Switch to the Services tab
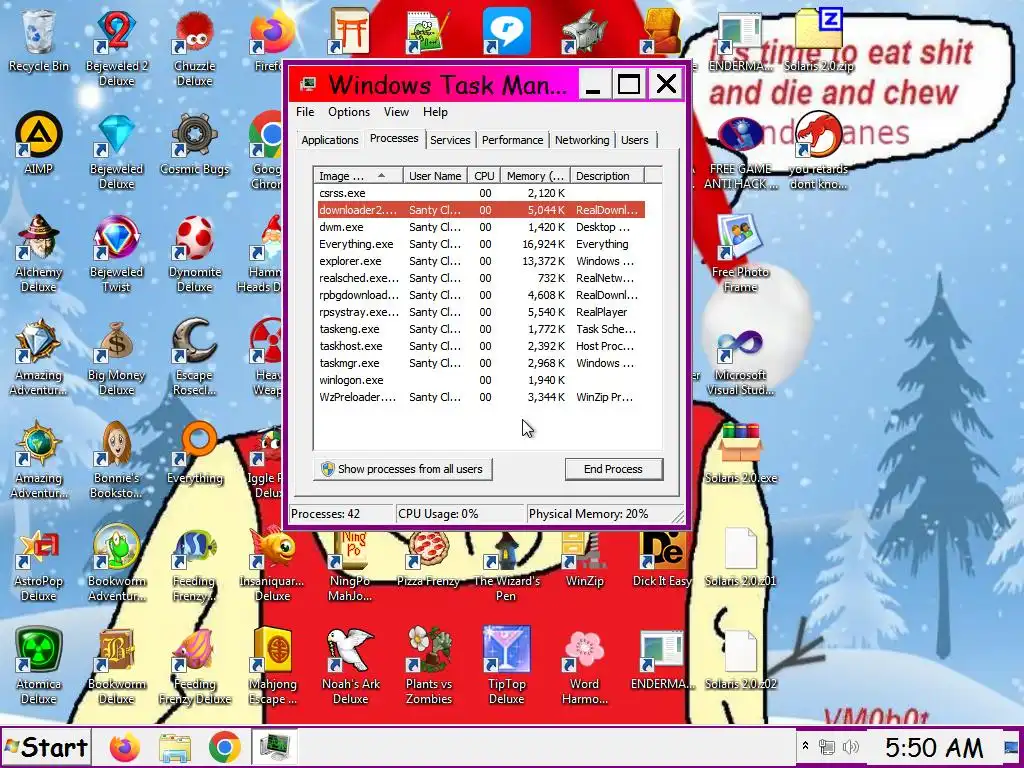The image size is (1024, 768). pyautogui.click(x=450, y=140)
